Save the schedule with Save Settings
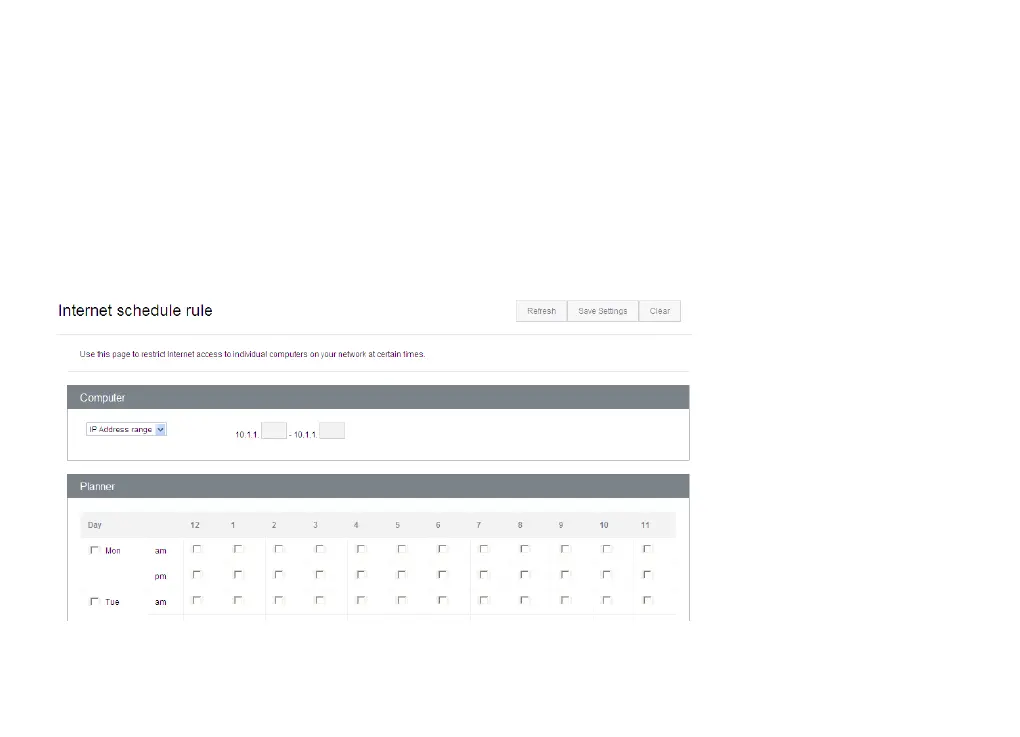The height and width of the screenshot is (737, 1020). click(x=602, y=311)
